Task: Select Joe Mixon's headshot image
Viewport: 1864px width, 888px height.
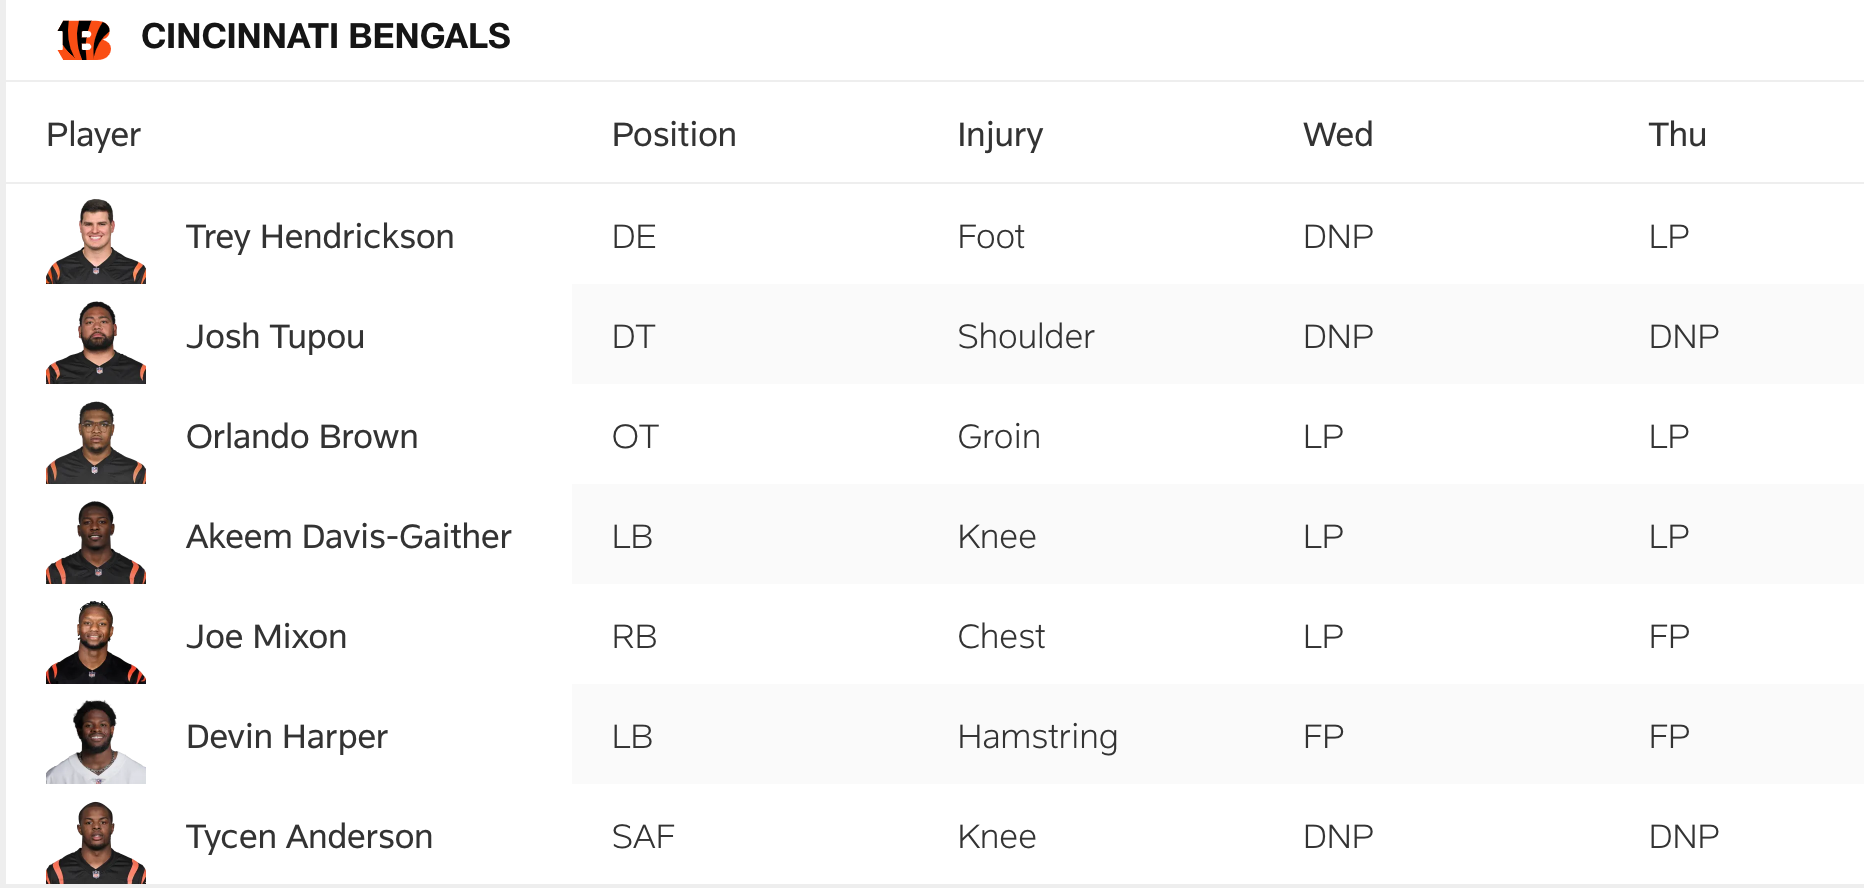Action: 96,642
